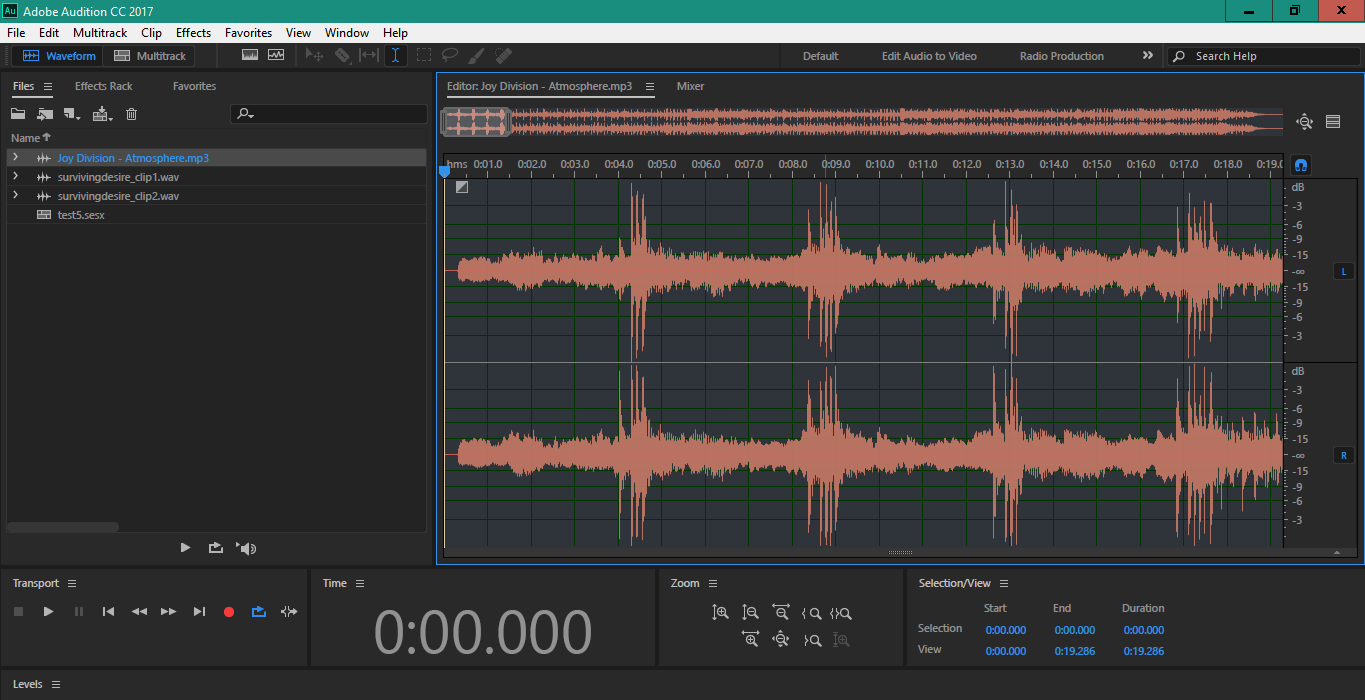The image size is (1365, 700).
Task: Click Zoom Out Full icon in overview
Action: 1304,122
